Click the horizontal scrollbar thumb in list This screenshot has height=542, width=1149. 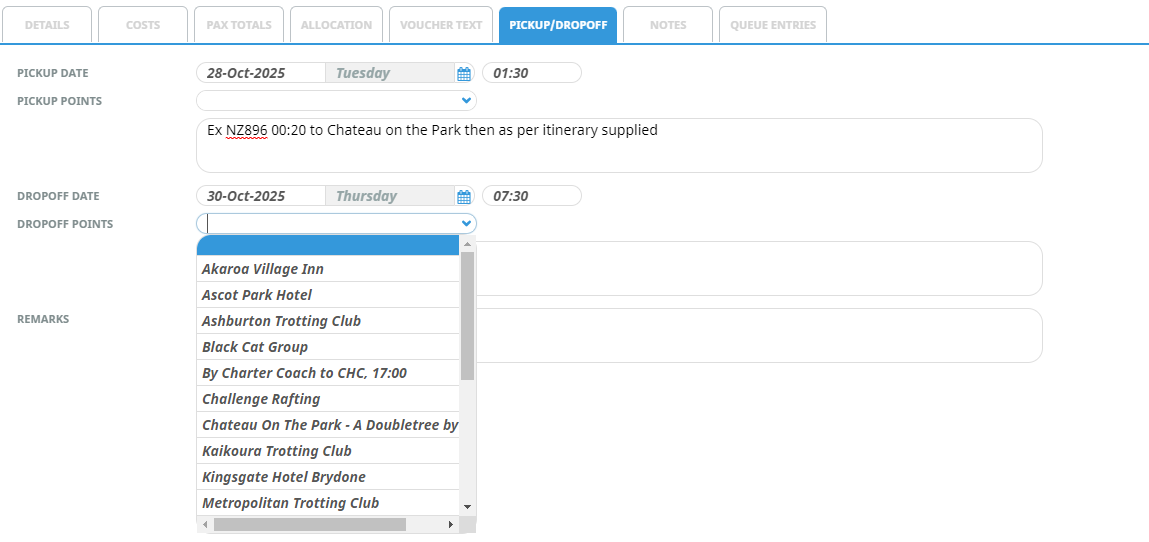(310, 524)
